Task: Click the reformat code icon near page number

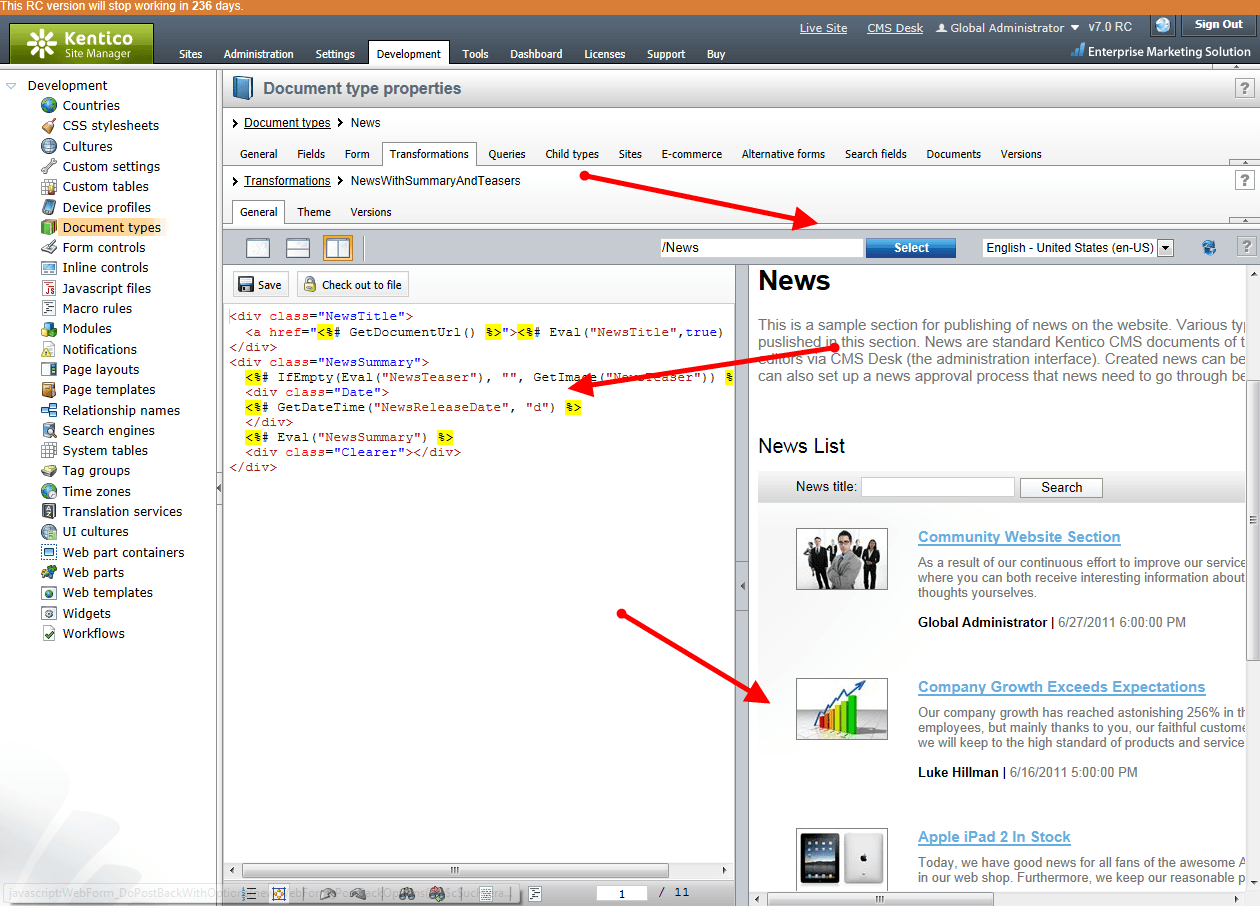Action: coord(535,894)
